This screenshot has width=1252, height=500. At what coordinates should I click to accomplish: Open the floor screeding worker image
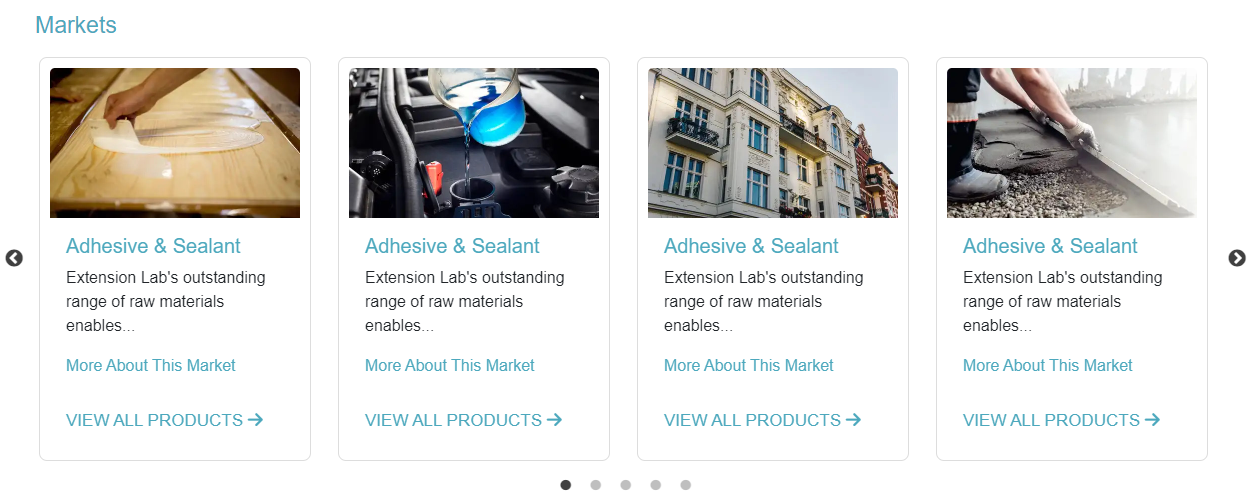tap(1072, 143)
